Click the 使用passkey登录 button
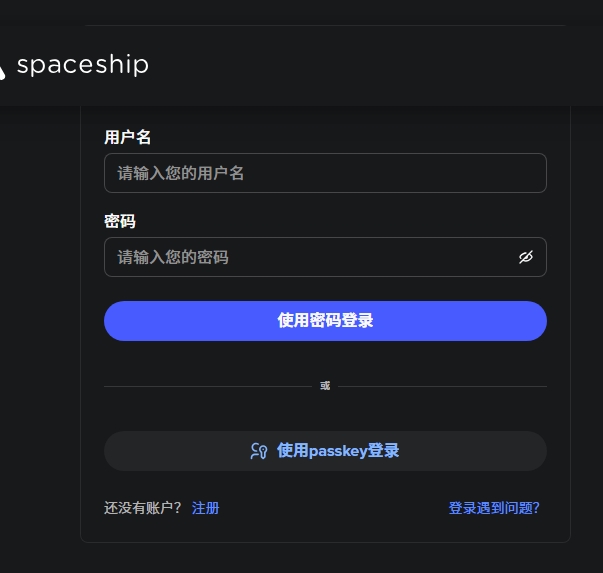This screenshot has width=603, height=573. point(325,451)
